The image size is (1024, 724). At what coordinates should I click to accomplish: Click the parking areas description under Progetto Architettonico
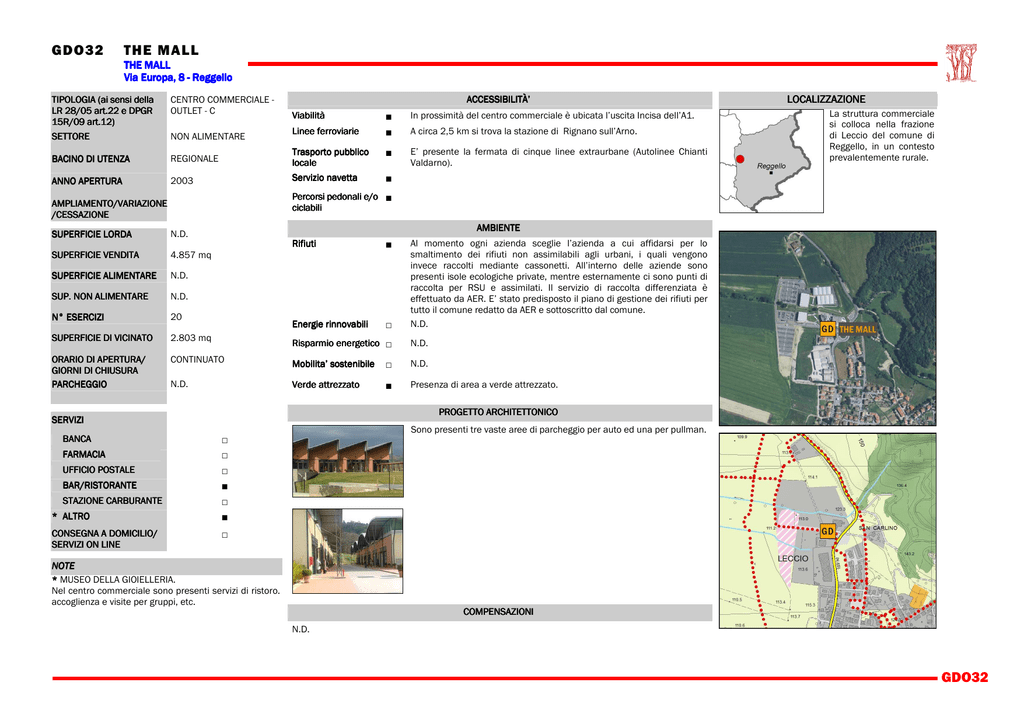pyautogui.click(x=558, y=430)
